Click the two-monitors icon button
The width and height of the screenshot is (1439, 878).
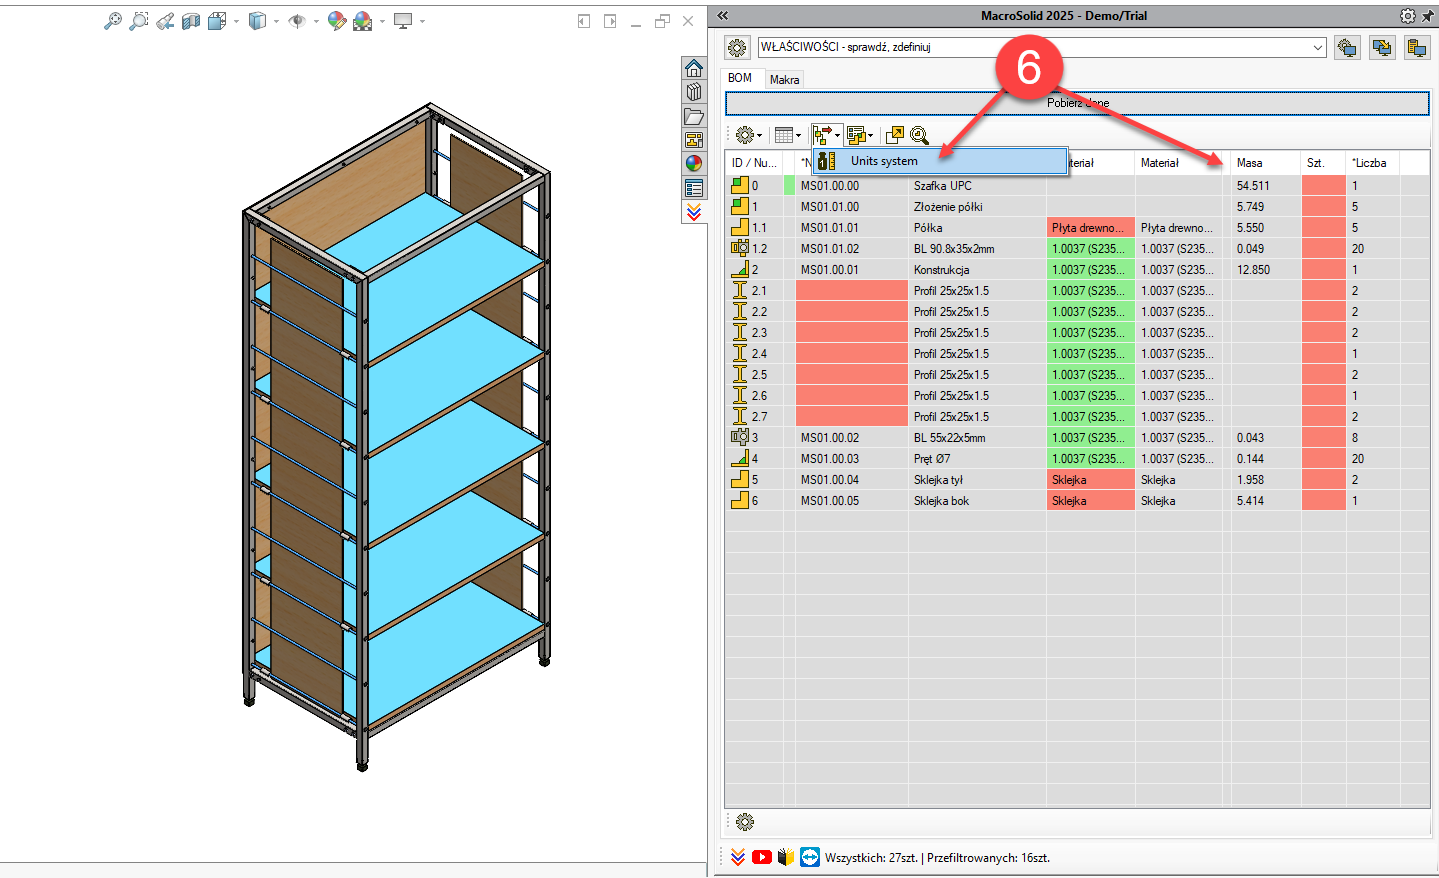pyautogui.click(x=1382, y=47)
